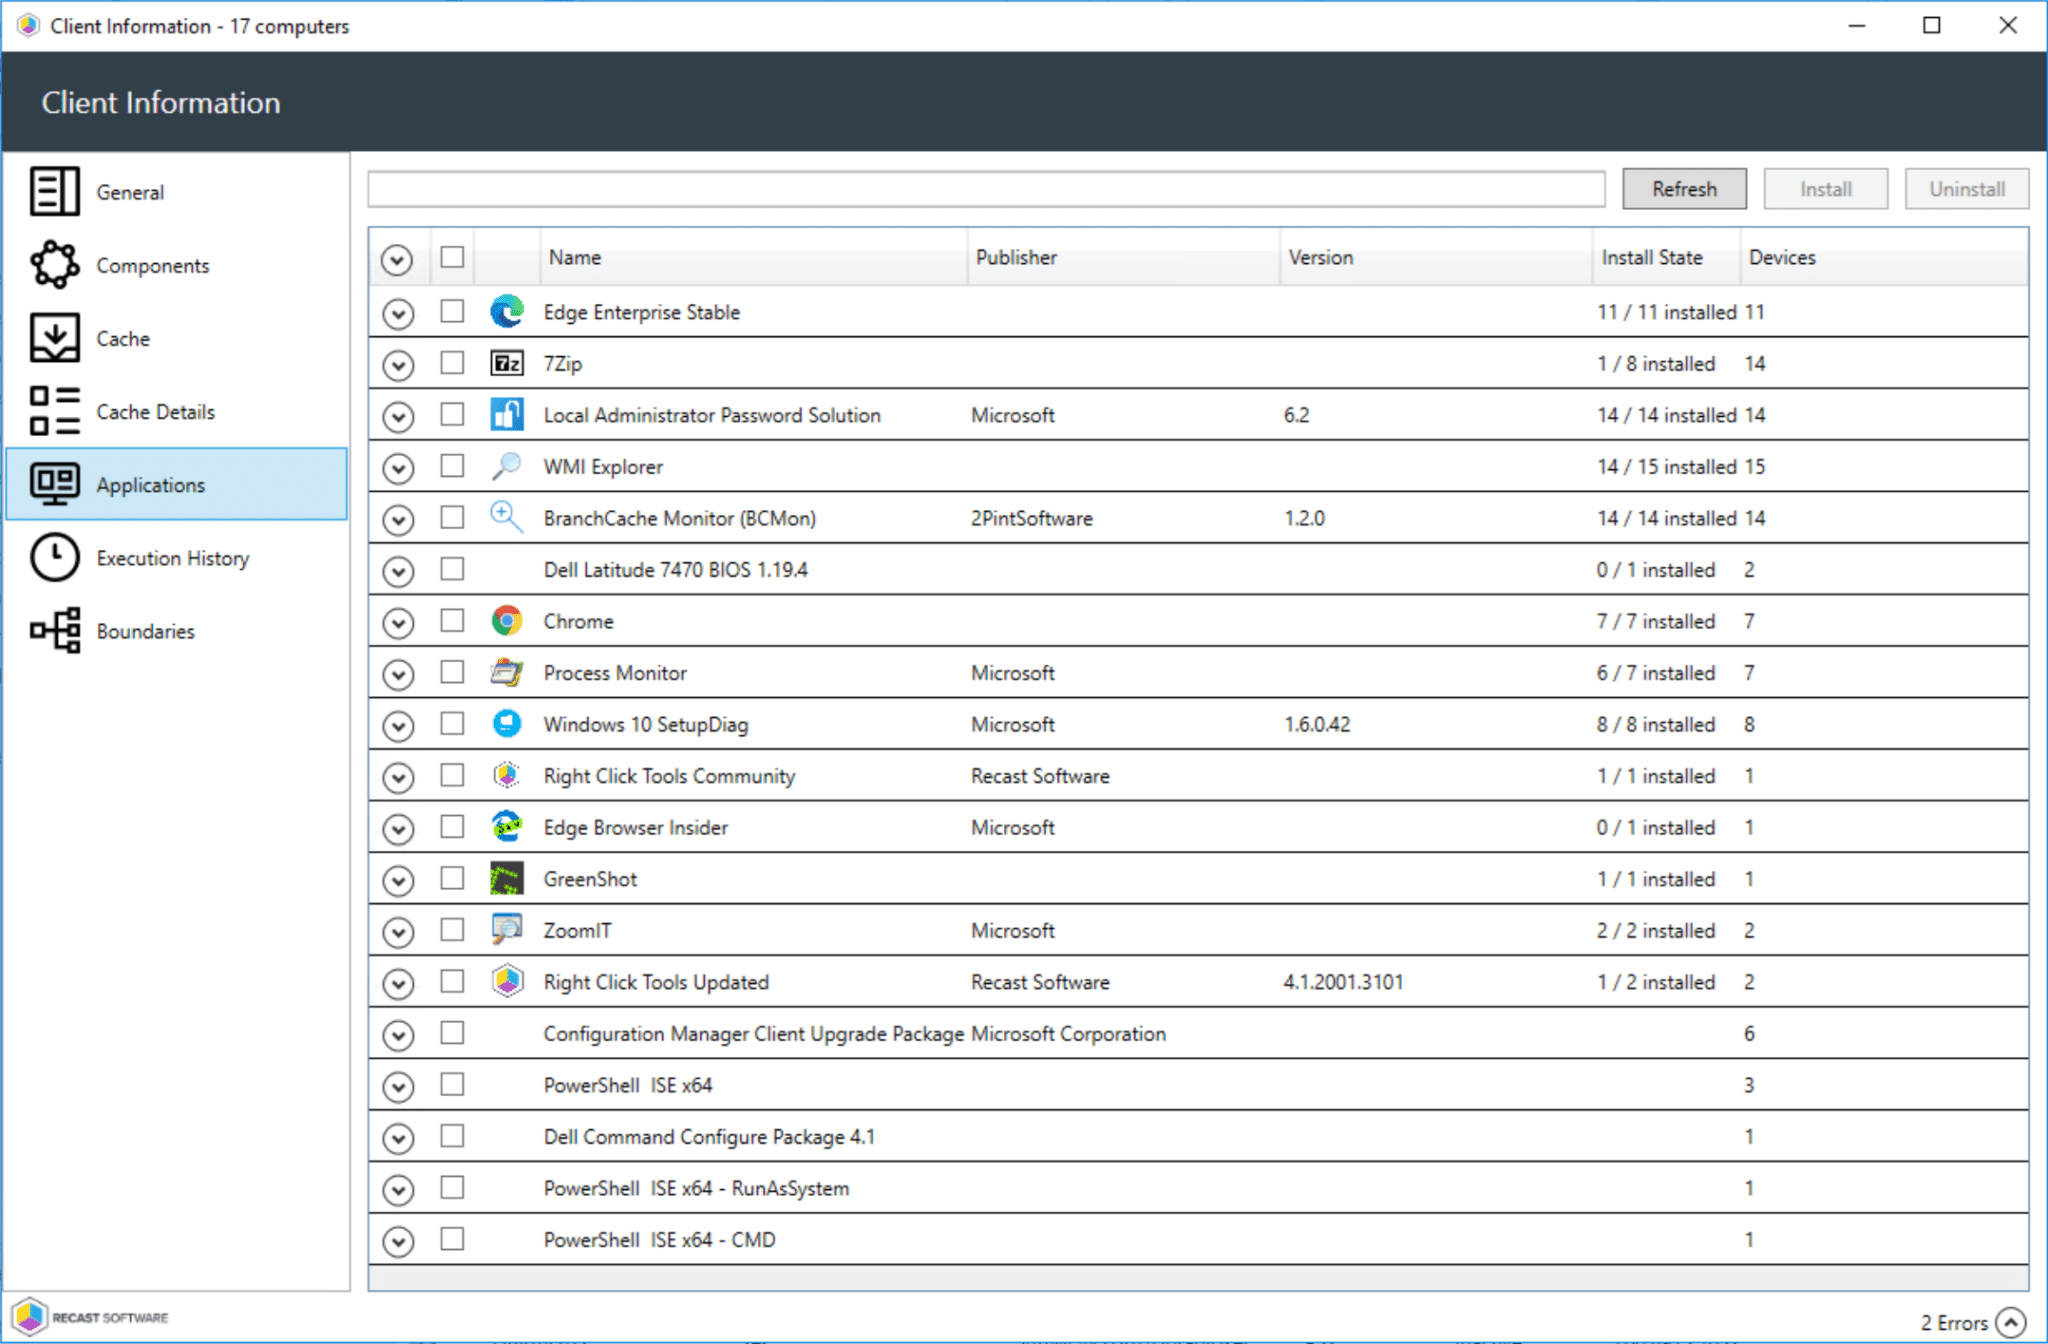Click the Install button
Viewport: 2048px width, 1344px height.
tap(1826, 189)
